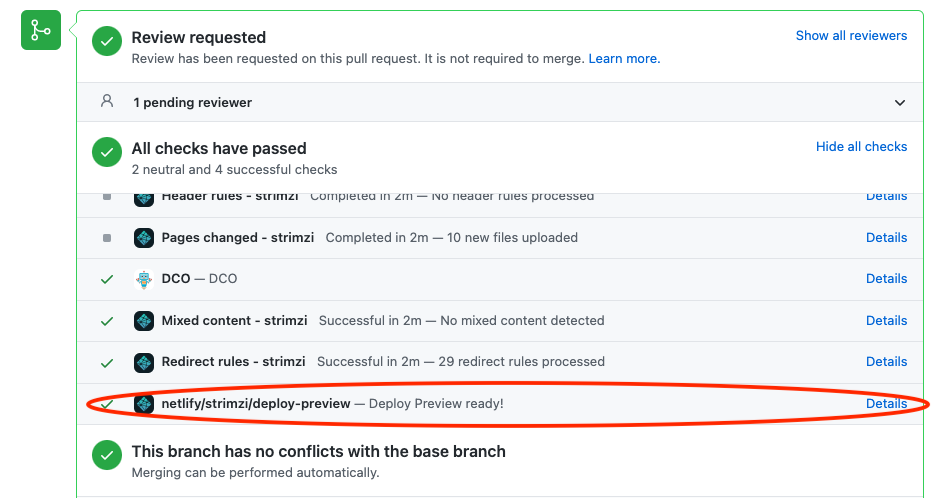Open Details for Redirect rules - strimzi
Screen dimensions: 942x498
[x=886, y=361]
